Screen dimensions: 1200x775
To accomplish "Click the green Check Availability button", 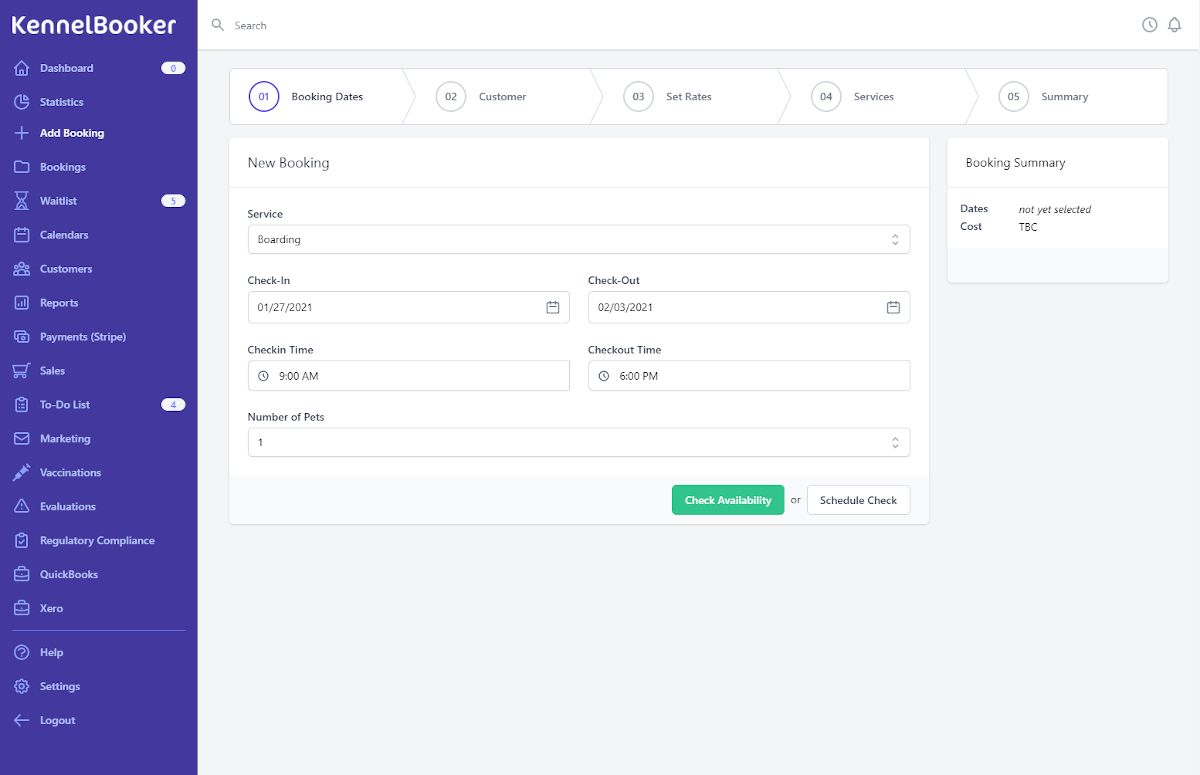I will point(728,500).
